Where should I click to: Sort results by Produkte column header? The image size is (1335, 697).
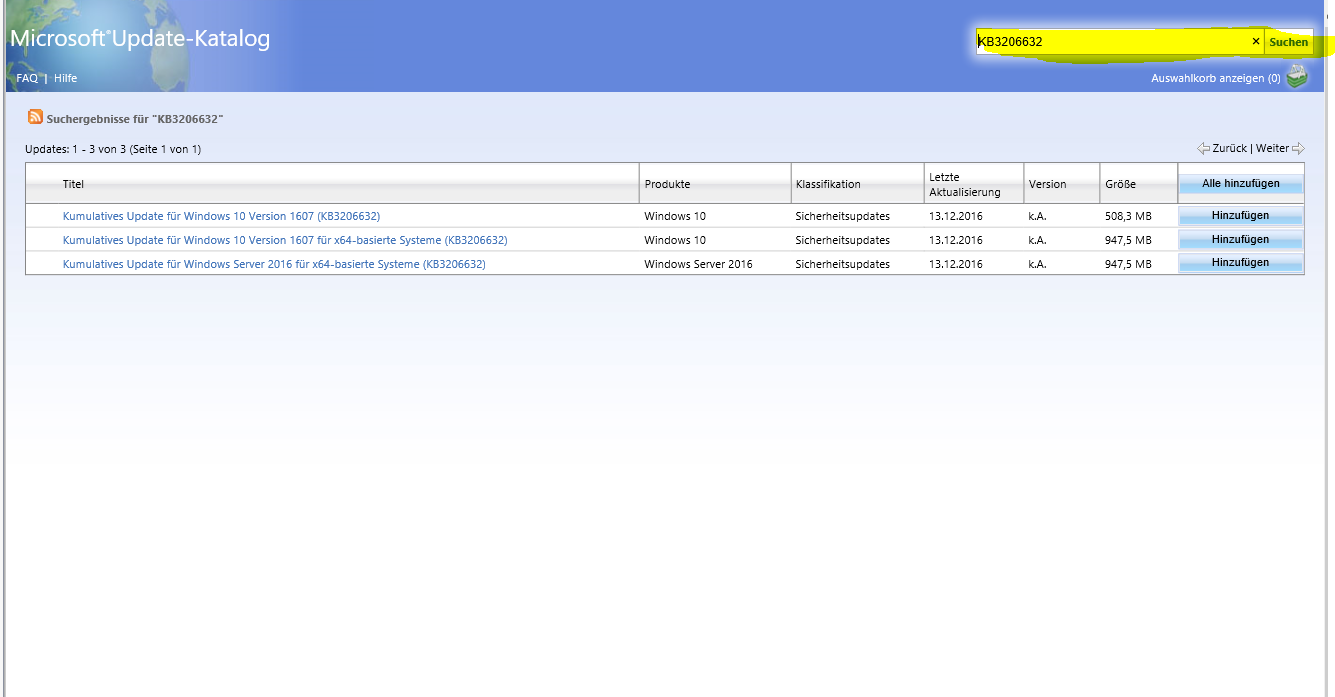coord(667,184)
